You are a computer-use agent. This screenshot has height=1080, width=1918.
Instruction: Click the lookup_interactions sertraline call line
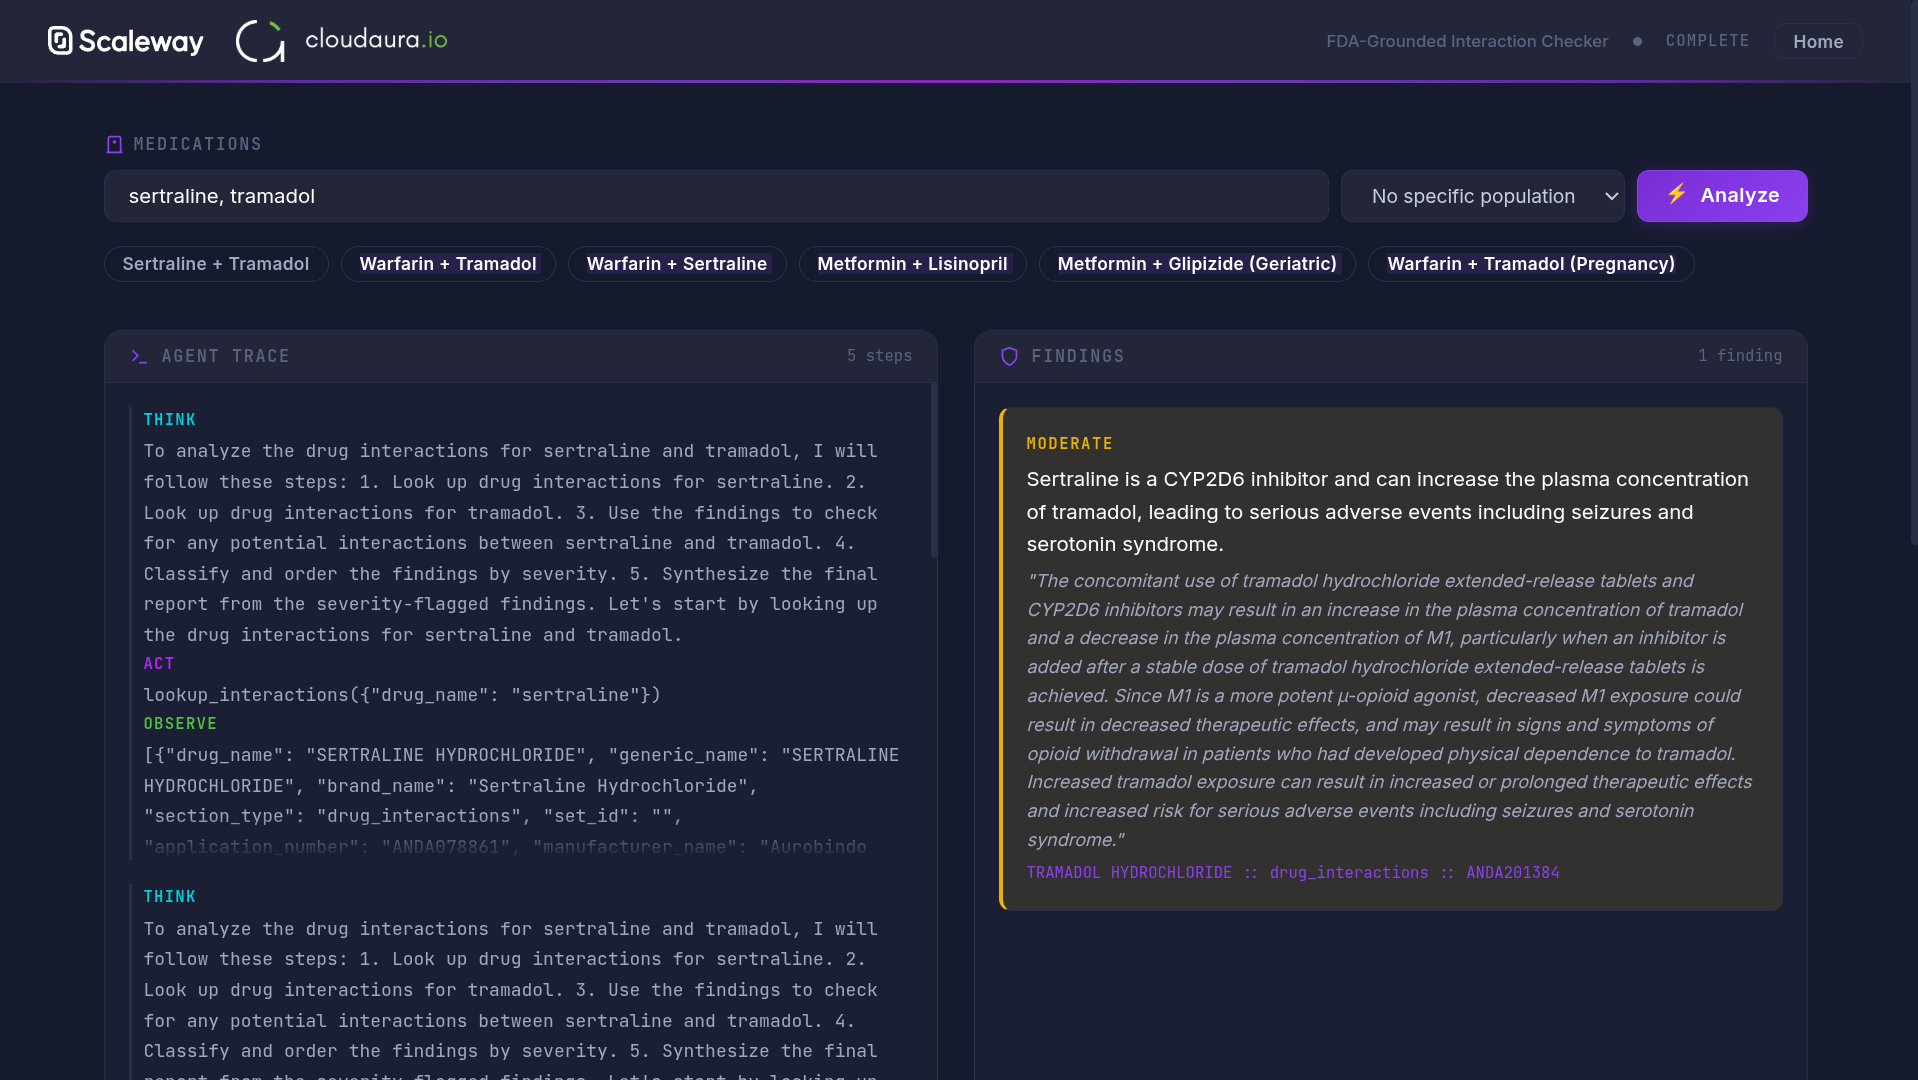click(402, 695)
